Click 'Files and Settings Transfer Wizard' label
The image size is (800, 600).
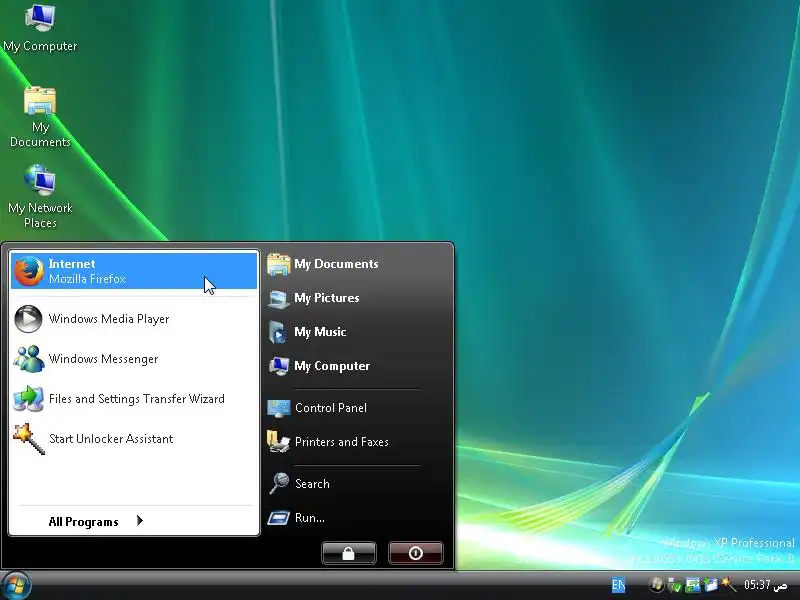click(136, 398)
